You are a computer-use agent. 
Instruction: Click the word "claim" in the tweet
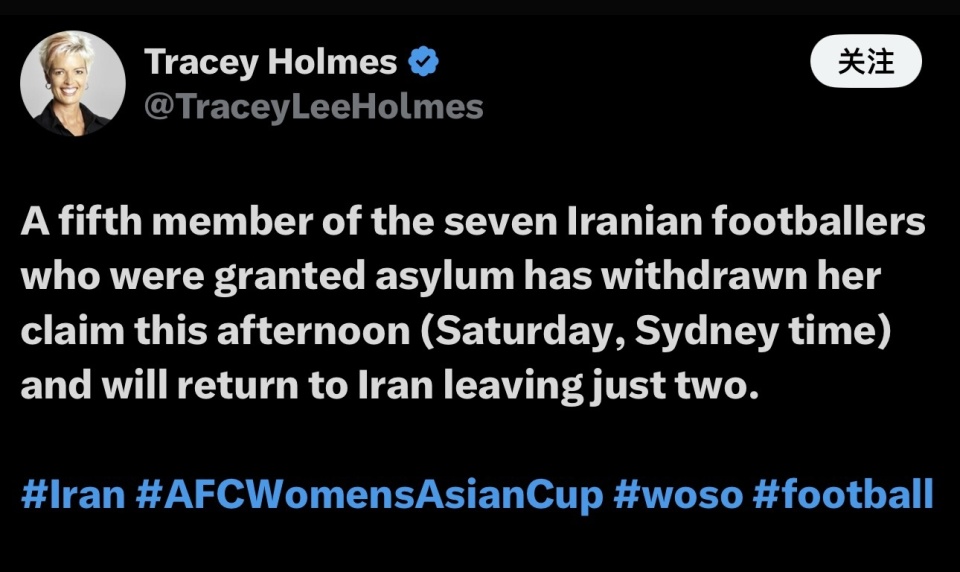(69, 331)
